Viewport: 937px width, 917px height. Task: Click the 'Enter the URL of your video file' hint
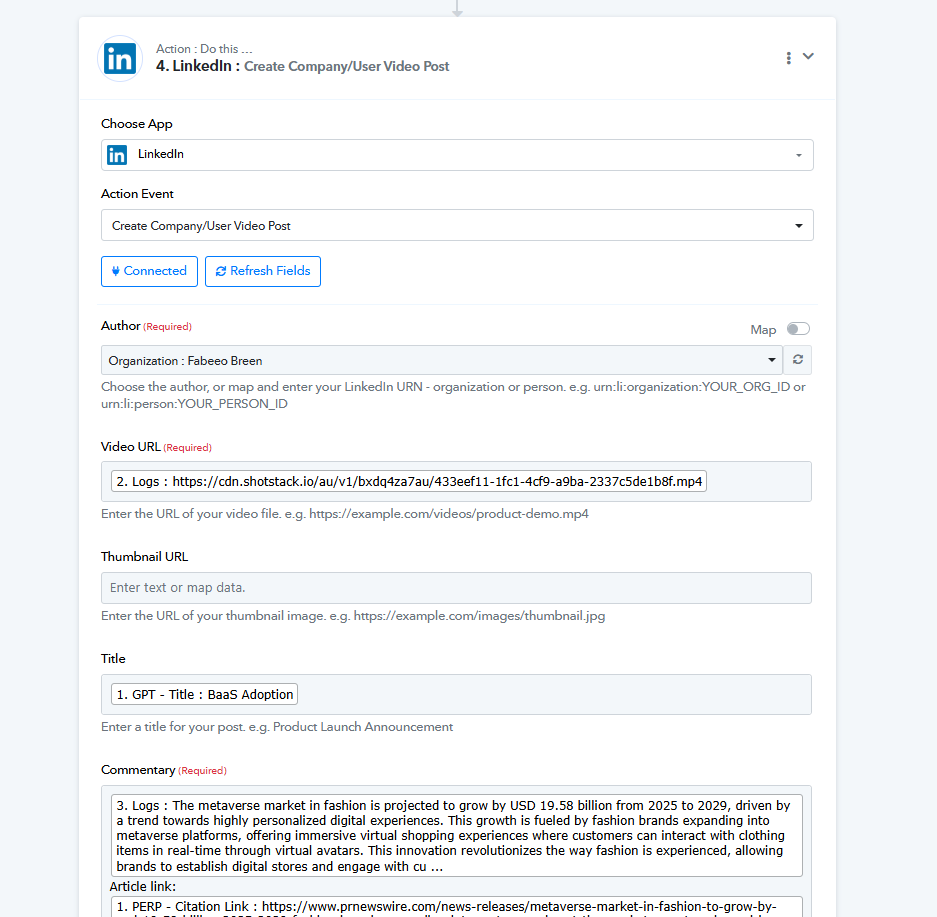click(345, 514)
